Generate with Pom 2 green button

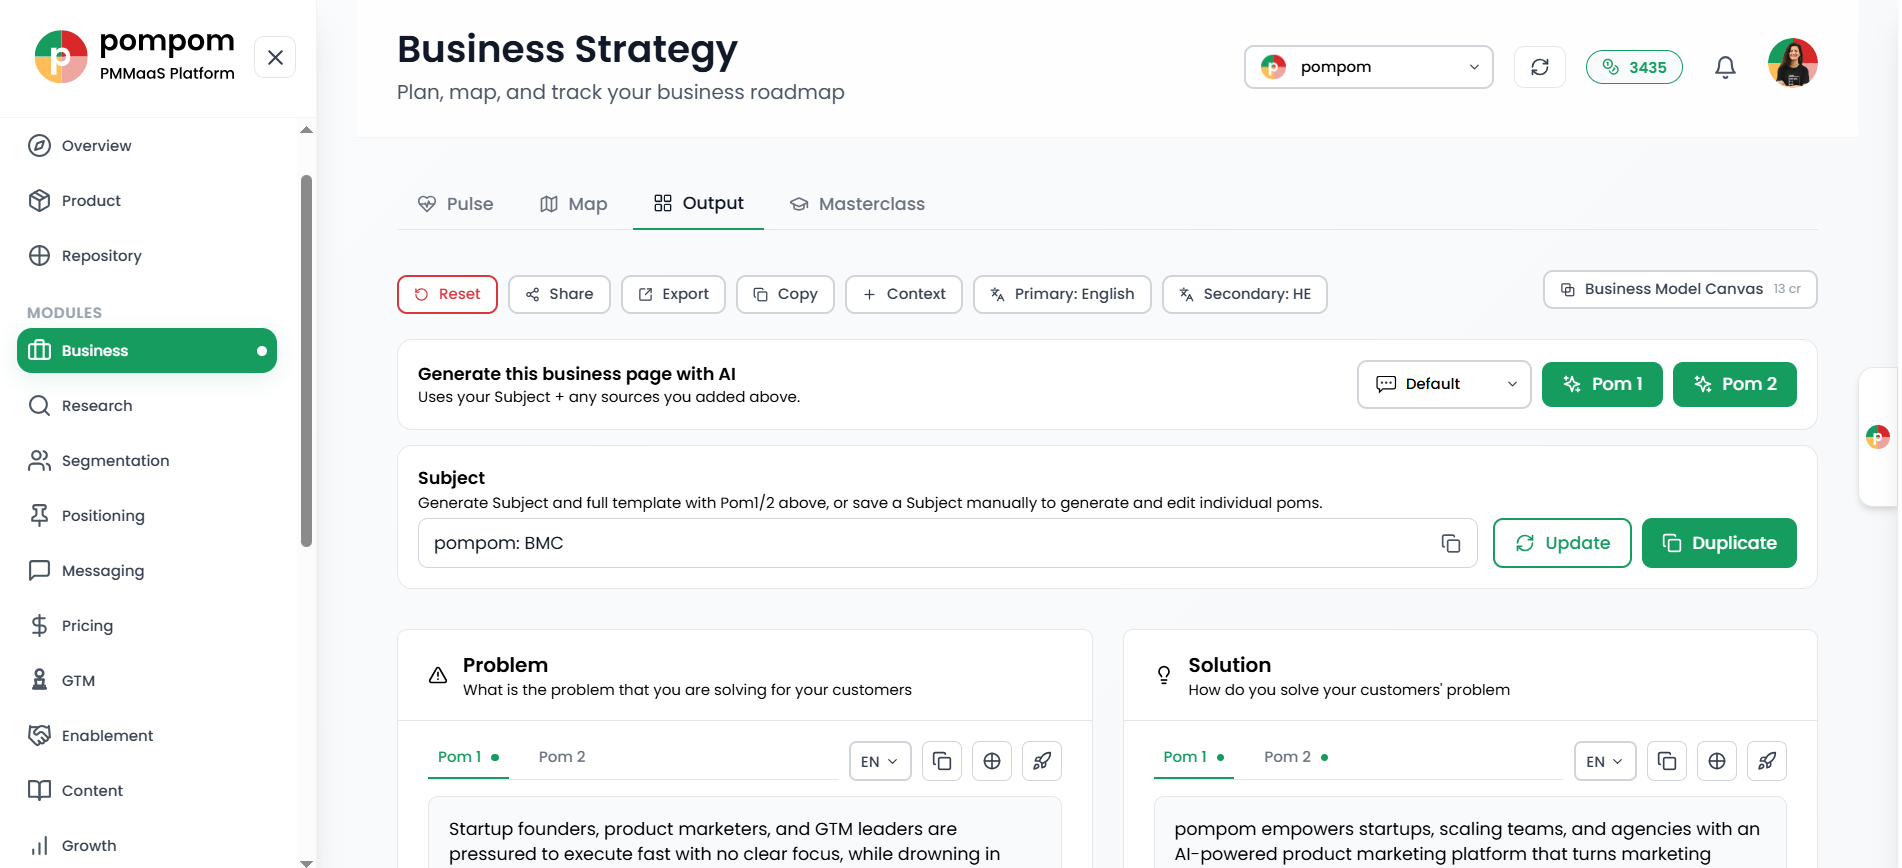1735,384
